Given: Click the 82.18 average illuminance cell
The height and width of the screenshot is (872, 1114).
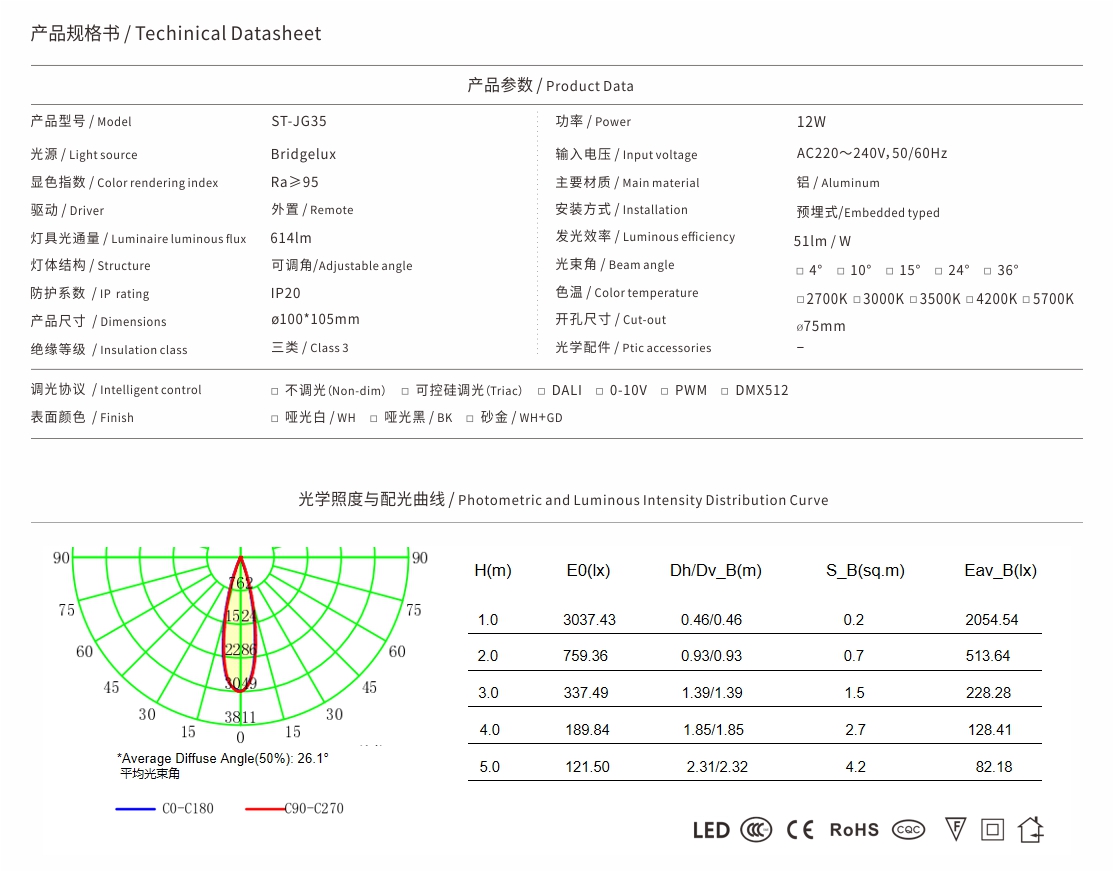Looking at the screenshot, I should coord(993,767).
